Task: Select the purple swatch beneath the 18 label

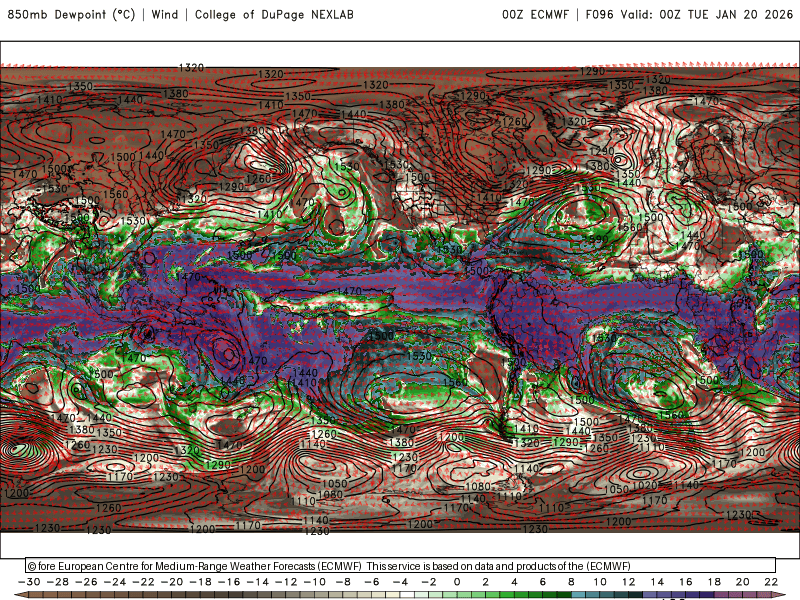Action: point(721,595)
